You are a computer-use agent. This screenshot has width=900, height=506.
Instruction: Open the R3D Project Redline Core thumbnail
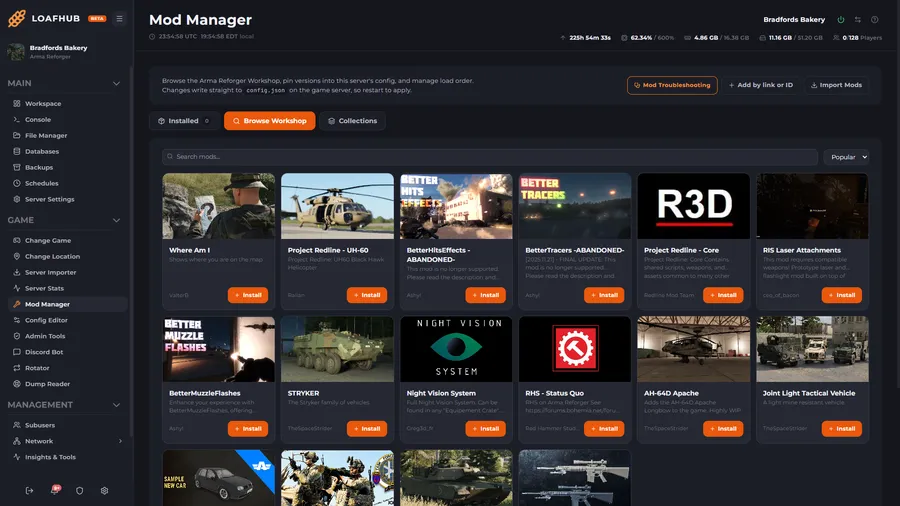click(693, 206)
